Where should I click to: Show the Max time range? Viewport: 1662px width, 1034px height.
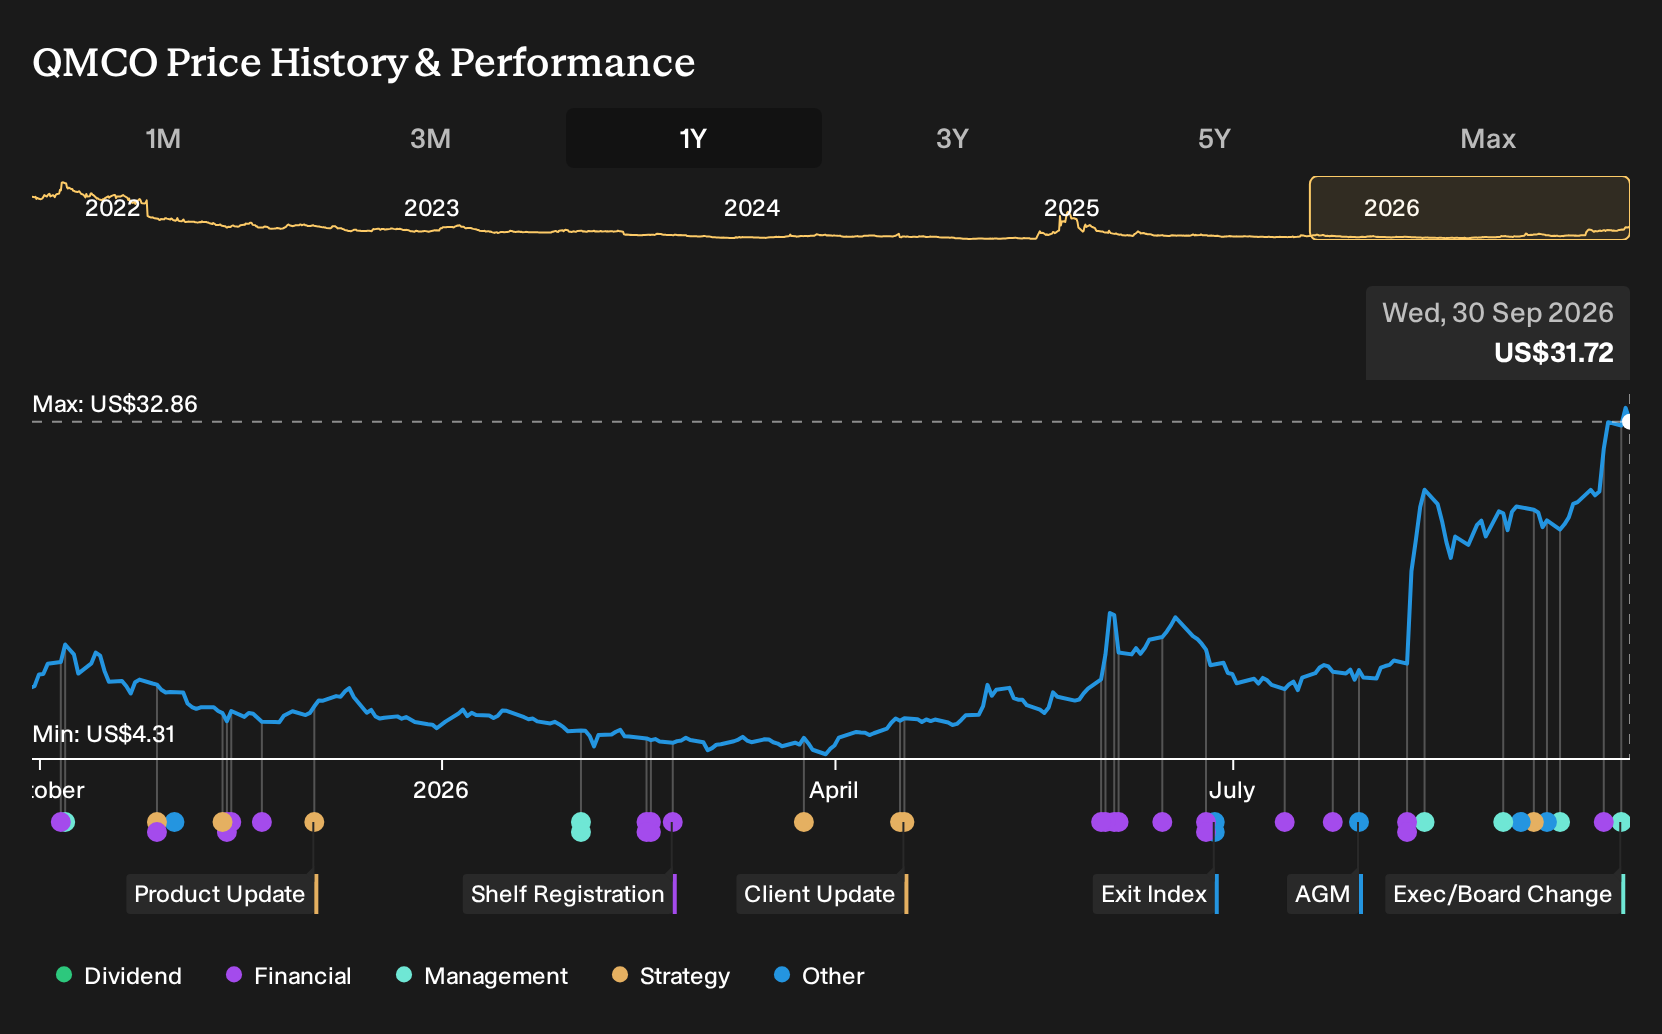[1488, 138]
